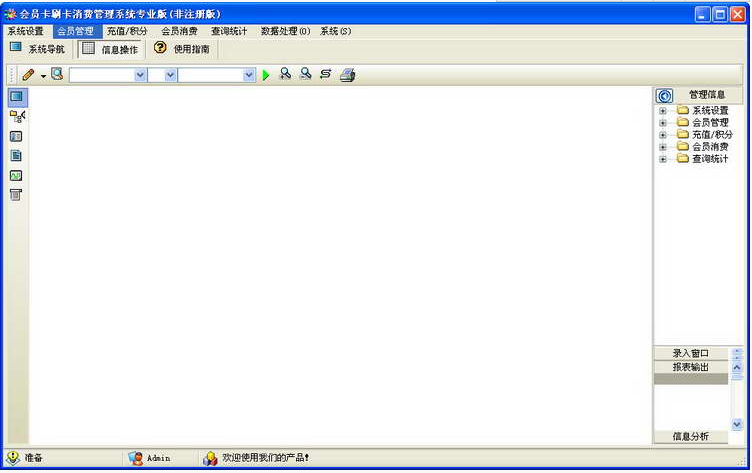Open the 系统(S) menu
The image size is (752, 473).
(335, 31)
